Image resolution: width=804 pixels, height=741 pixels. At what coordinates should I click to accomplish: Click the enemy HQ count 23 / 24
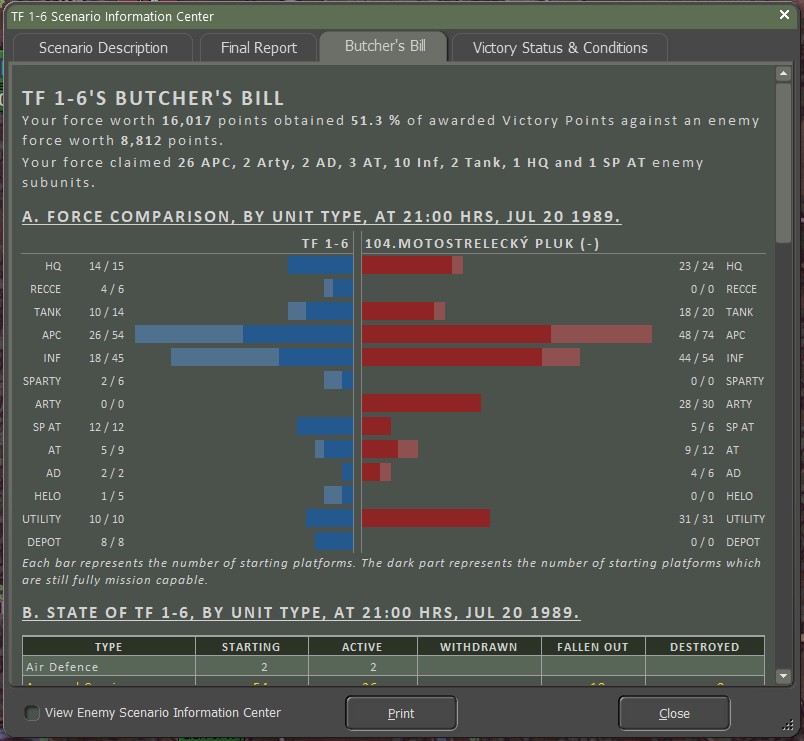tap(696, 266)
